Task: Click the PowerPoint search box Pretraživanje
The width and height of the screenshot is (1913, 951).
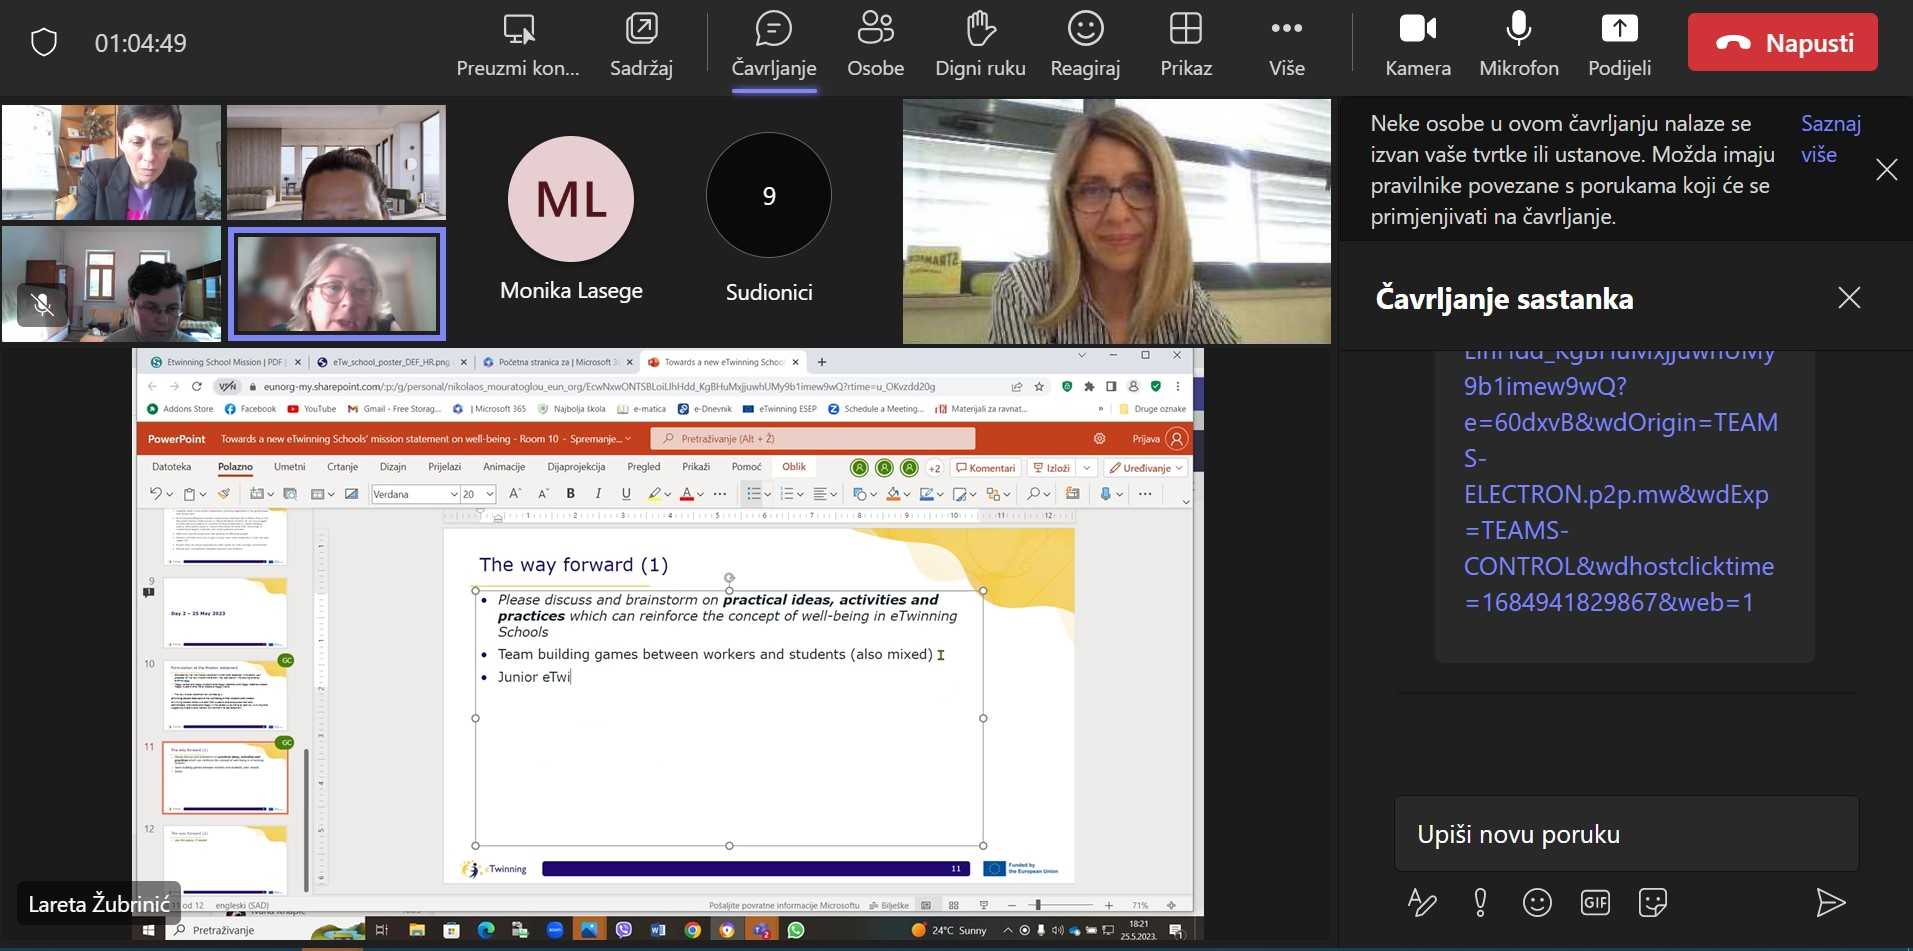Action: click(812, 439)
